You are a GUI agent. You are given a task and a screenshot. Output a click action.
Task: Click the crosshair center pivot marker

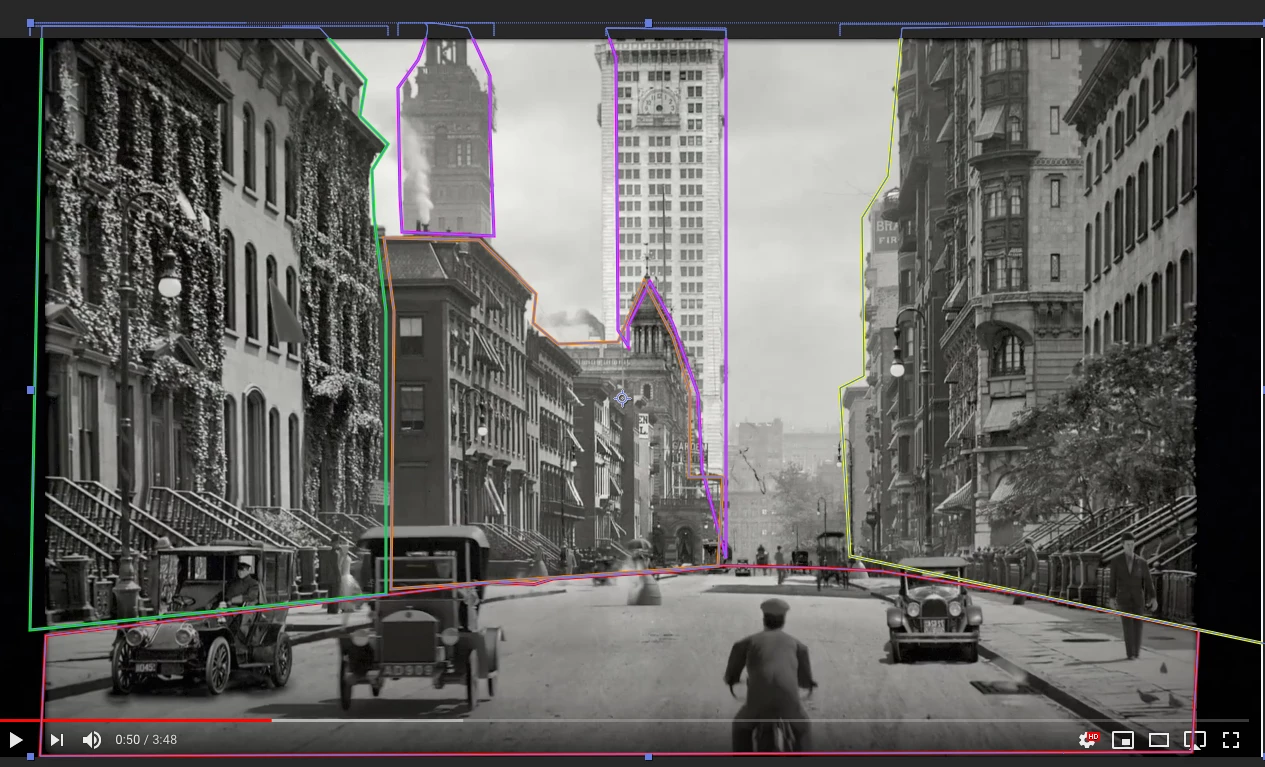(x=622, y=399)
